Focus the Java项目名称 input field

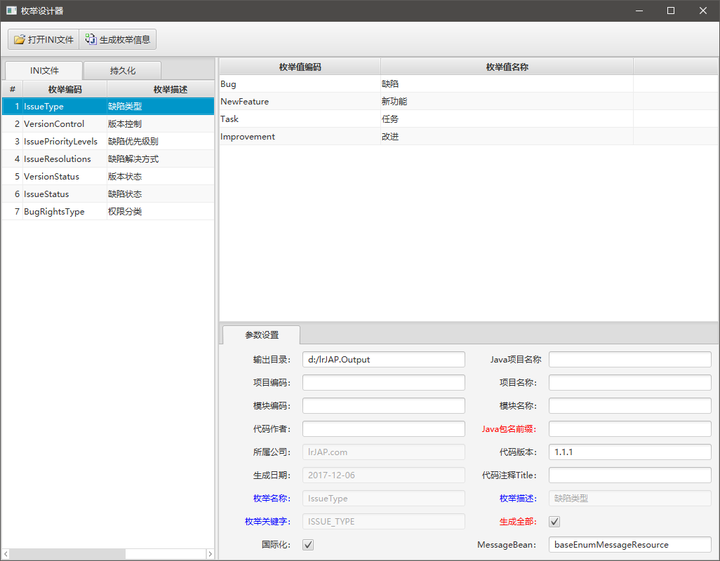(630, 359)
